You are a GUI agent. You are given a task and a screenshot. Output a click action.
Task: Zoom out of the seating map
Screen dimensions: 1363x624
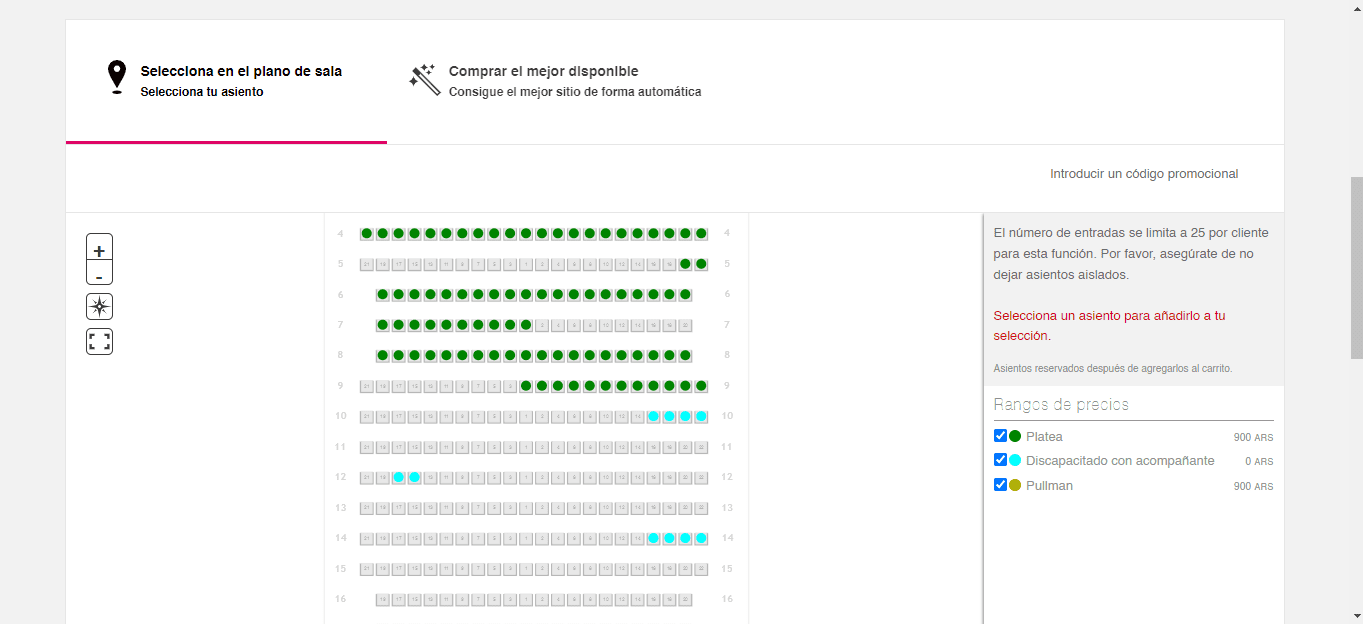(x=99, y=274)
